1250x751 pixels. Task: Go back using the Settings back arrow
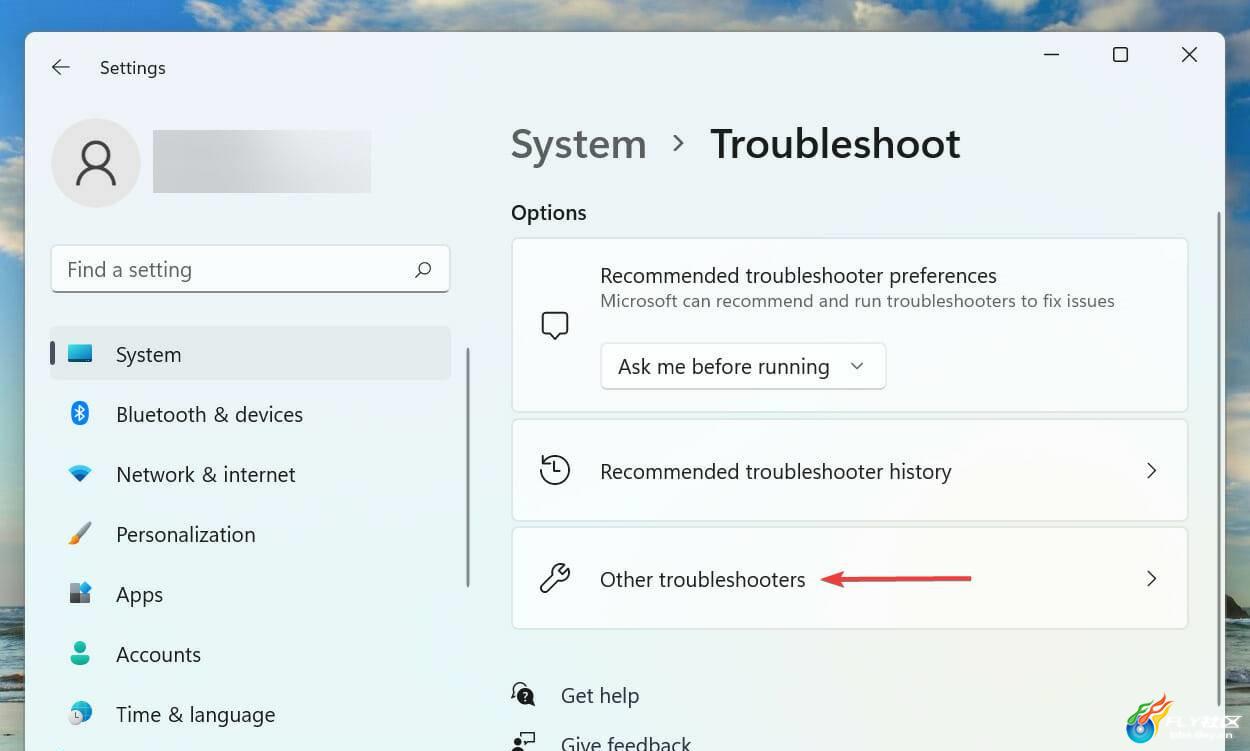click(x=61, y=67)
